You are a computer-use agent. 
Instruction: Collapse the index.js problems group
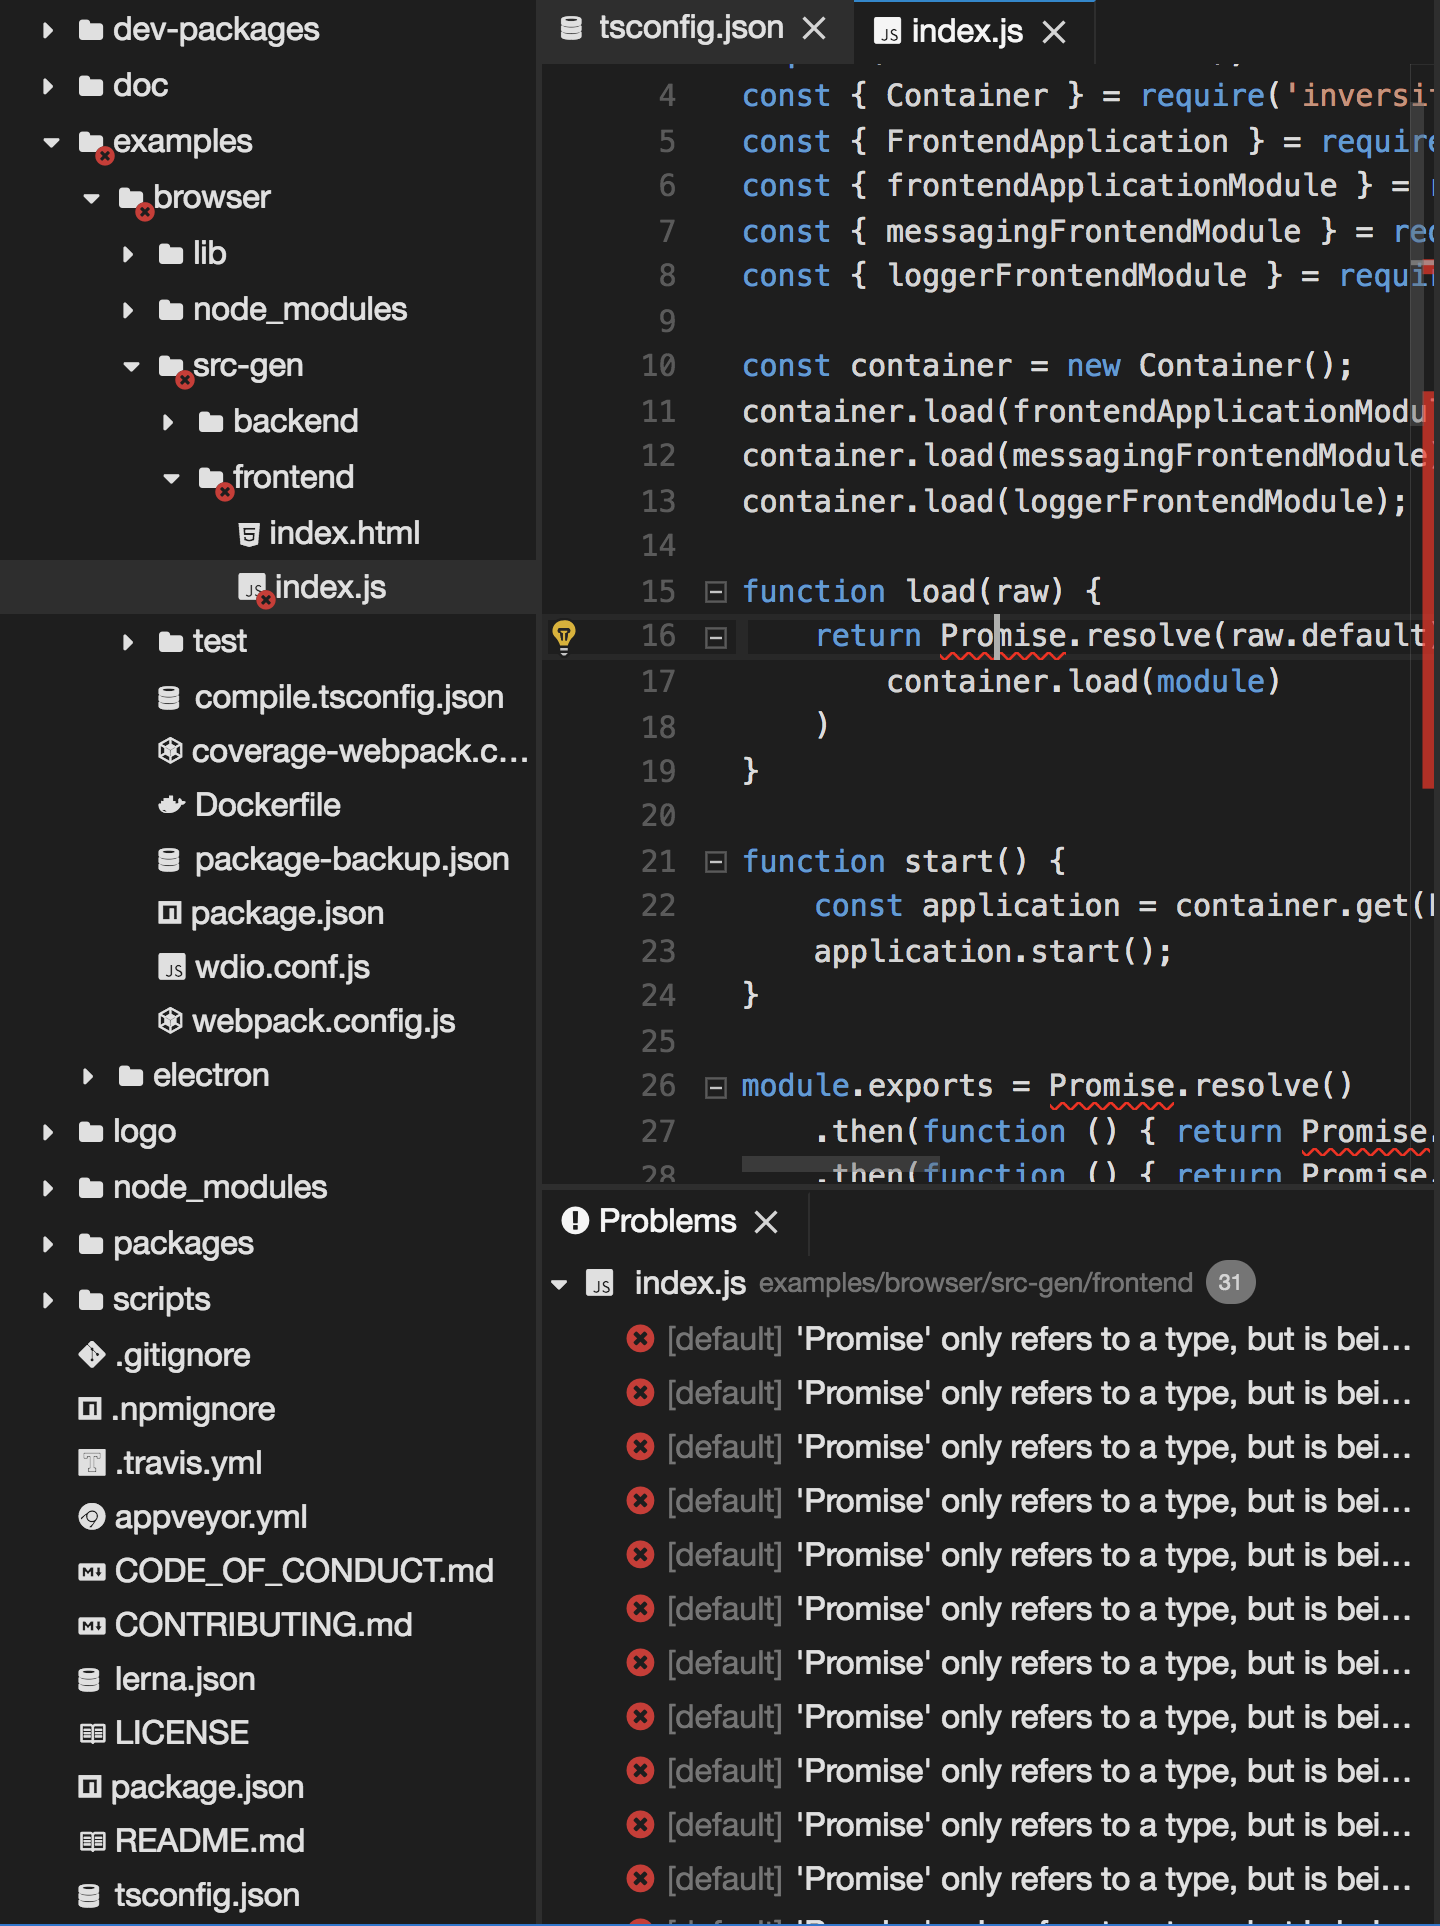click(x=560, y=1284)
